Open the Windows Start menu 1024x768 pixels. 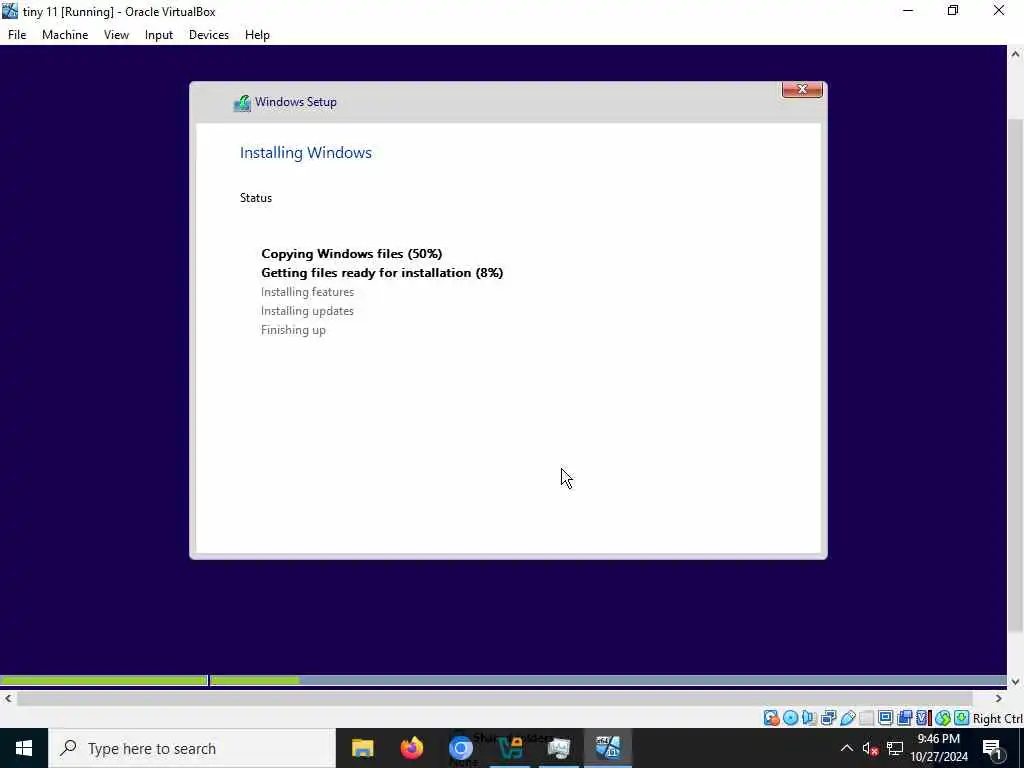point(24,748)
